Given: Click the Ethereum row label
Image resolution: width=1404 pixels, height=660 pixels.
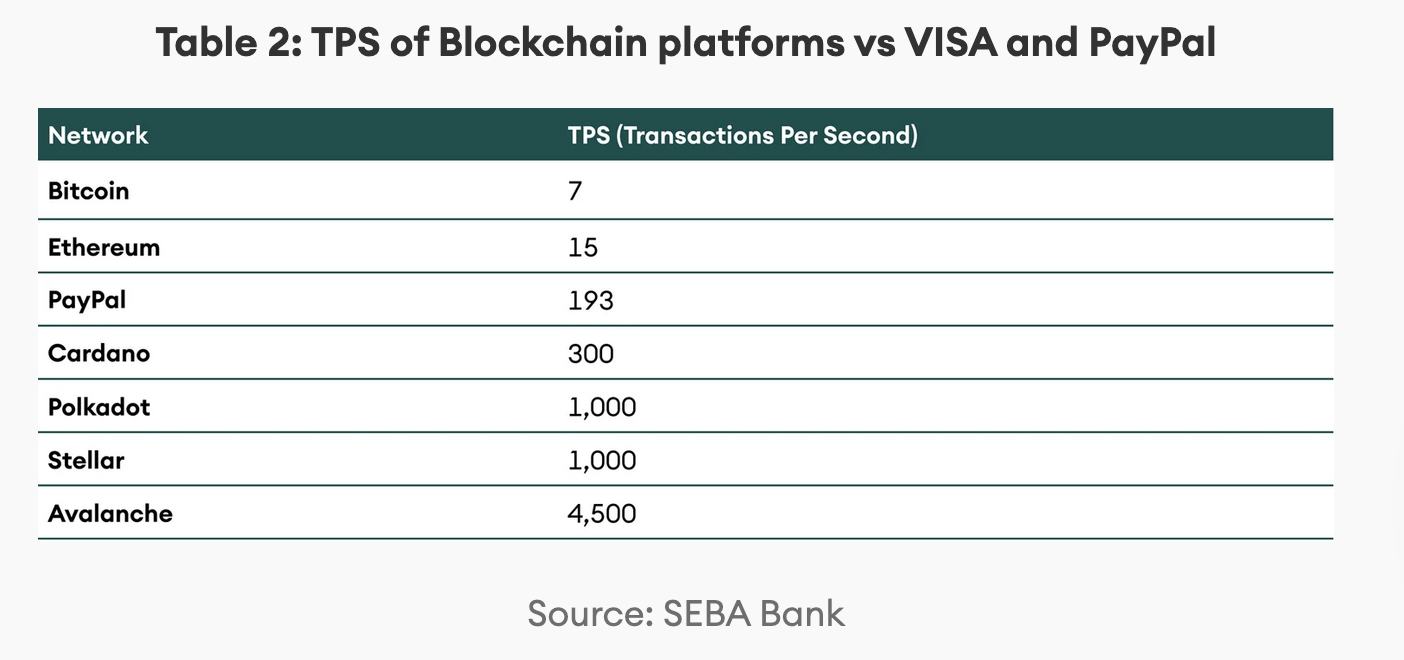Looking at the screenshot, I should point(104,247).
